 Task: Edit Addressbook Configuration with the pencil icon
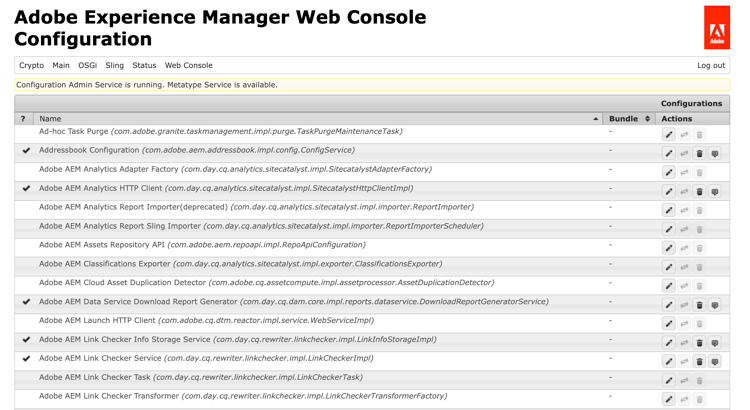pyautogui.click(x=669, y=154)
